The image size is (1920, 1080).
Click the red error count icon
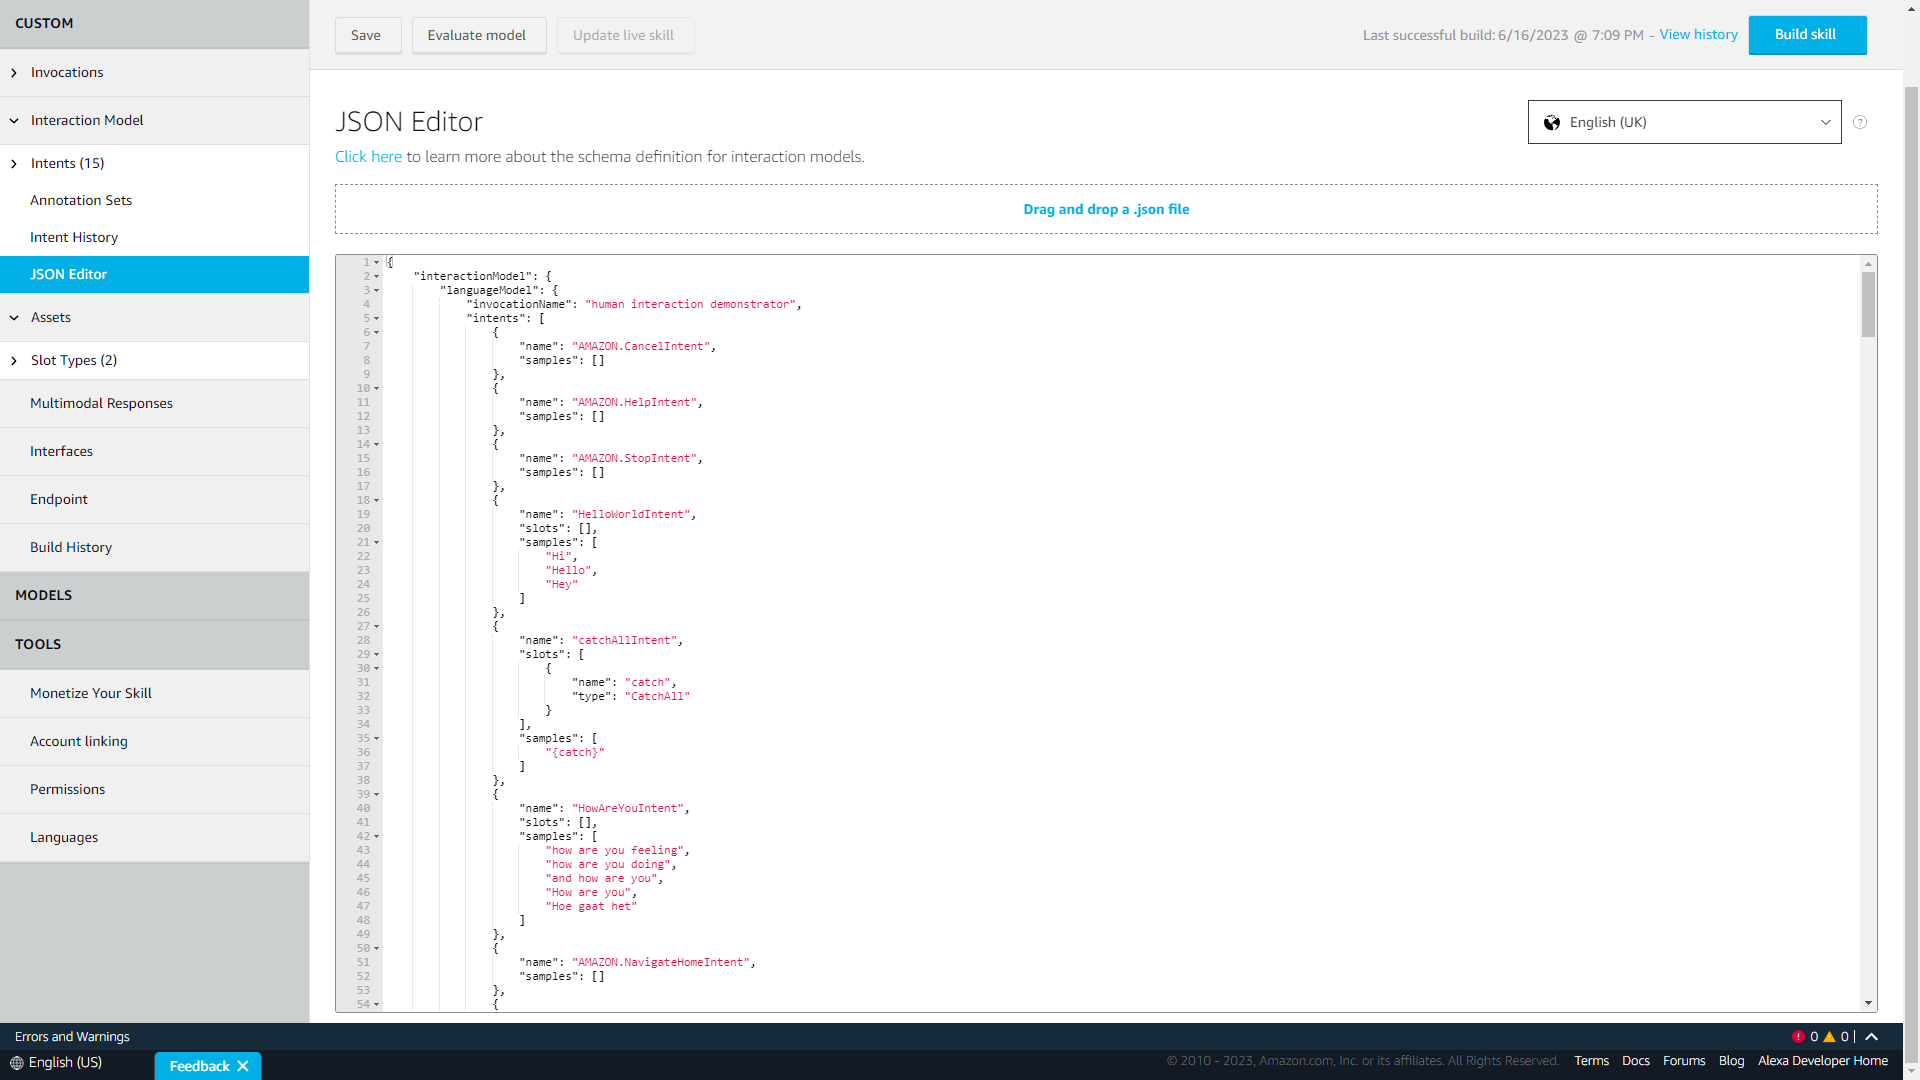pos(1798,1037)
